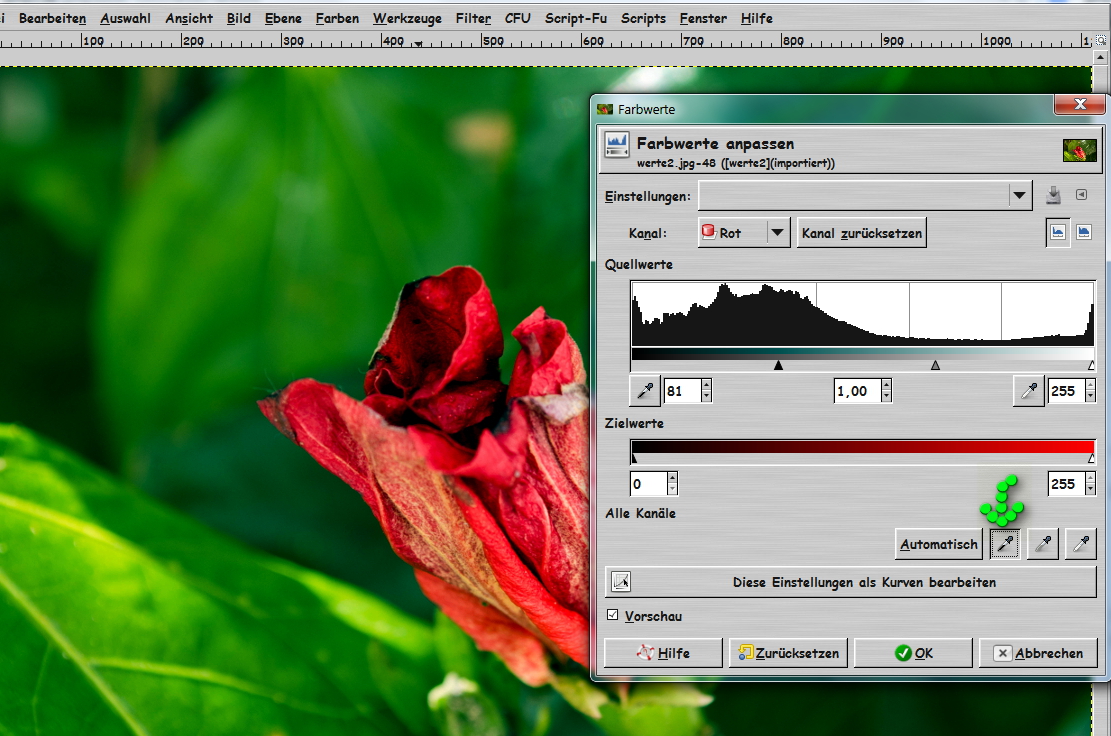Switch histogram to logarithmic view
Screen dimensions: 1111x736
(x=1083, y=232)
